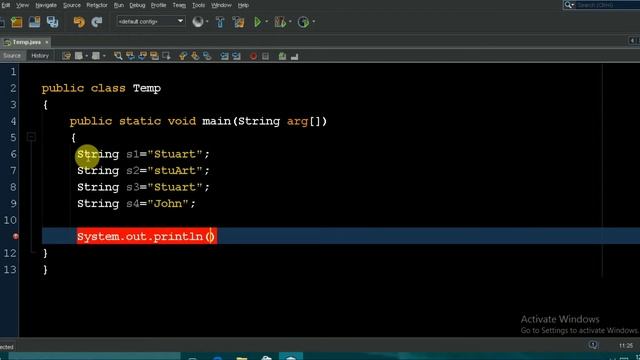Switch to the Source view button

coord(12,56)
